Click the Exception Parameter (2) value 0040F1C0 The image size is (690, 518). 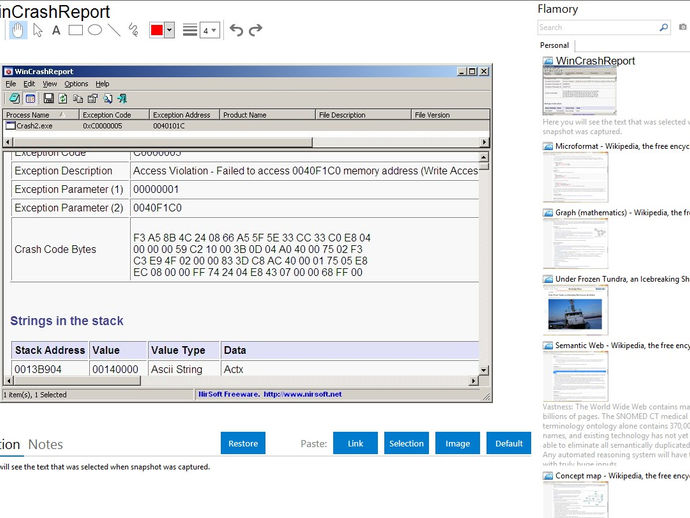point(158,208)
